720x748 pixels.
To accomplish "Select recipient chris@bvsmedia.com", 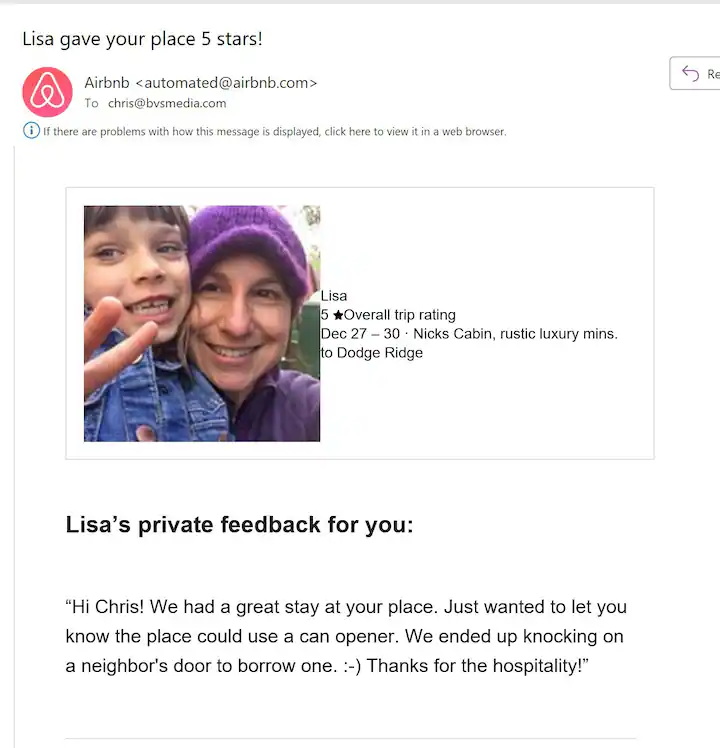I will [167, 103].
